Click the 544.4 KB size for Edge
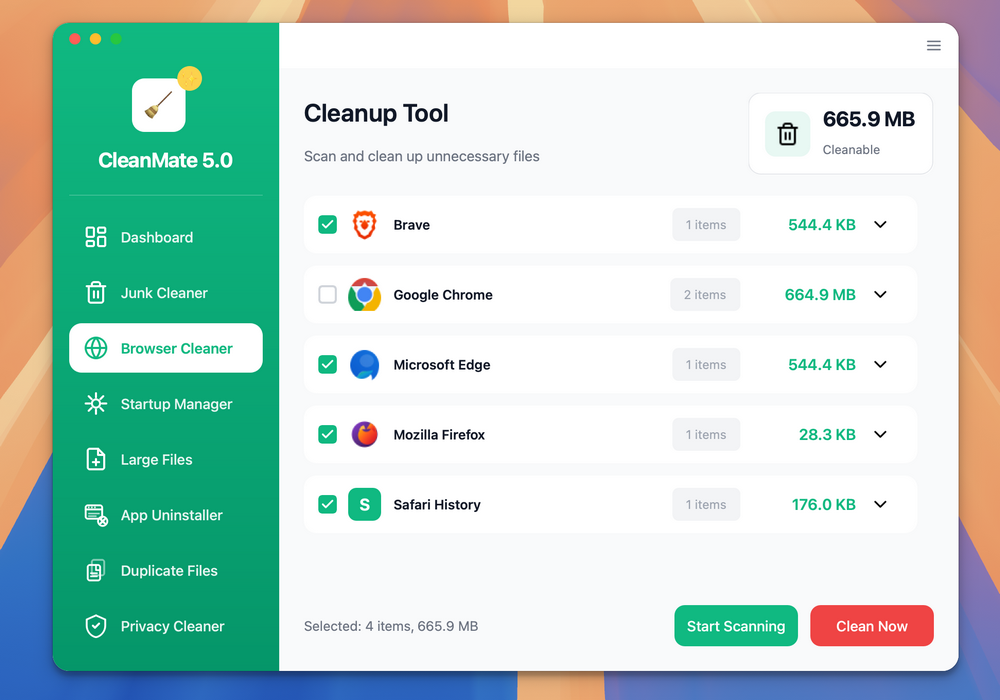 pyautogui.click(x=821, y=365)
